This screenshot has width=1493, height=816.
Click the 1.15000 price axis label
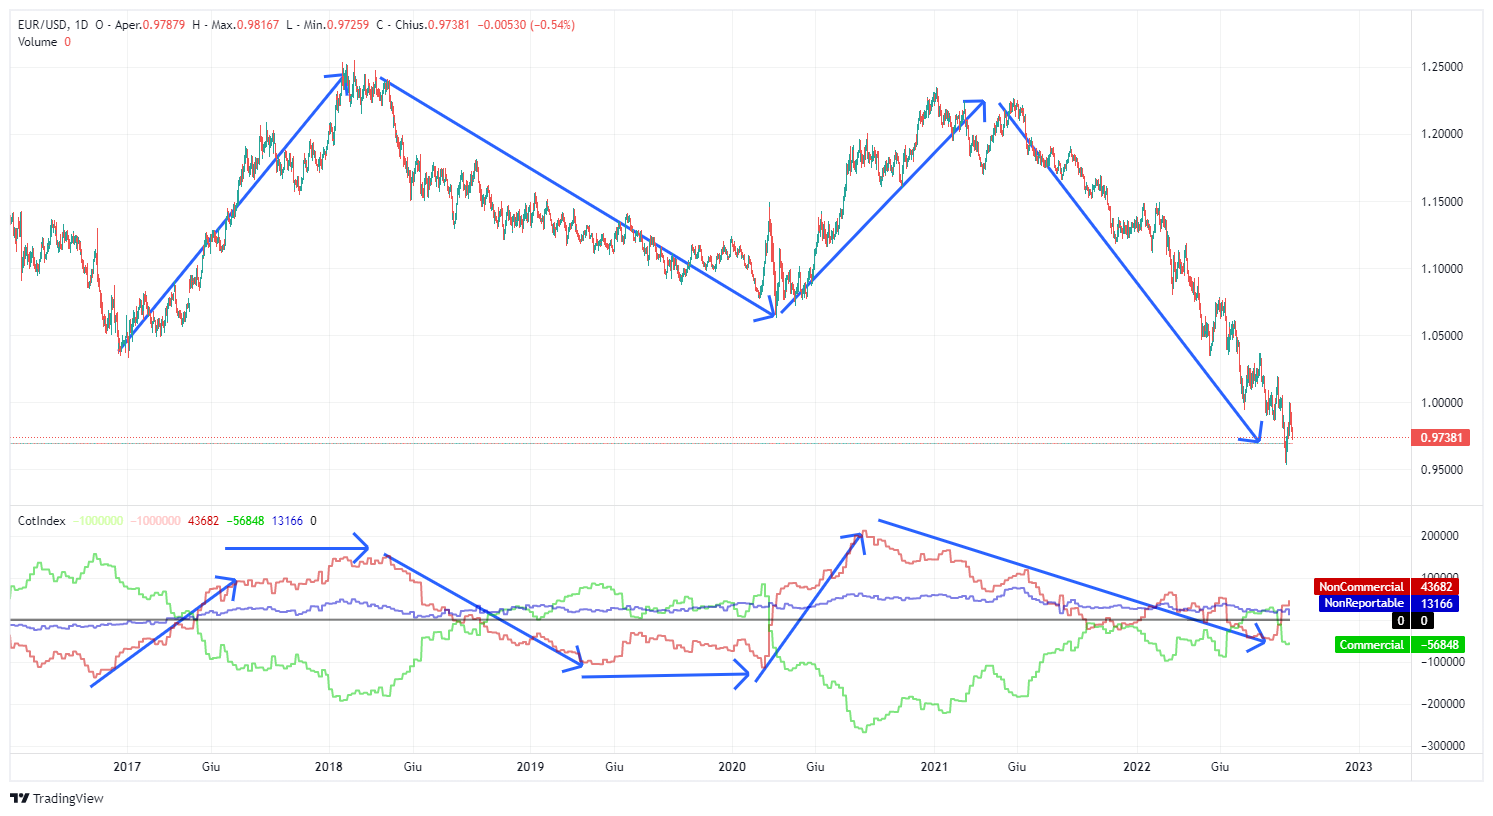(1442, 202)
